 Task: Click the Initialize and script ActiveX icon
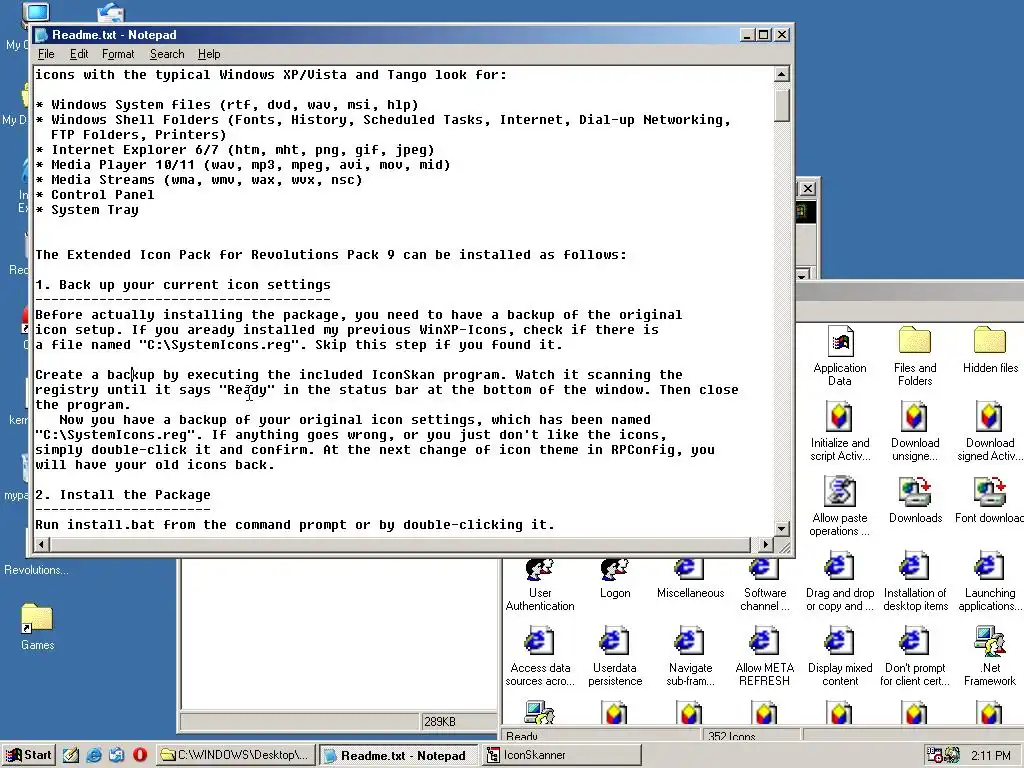point(840,417)
